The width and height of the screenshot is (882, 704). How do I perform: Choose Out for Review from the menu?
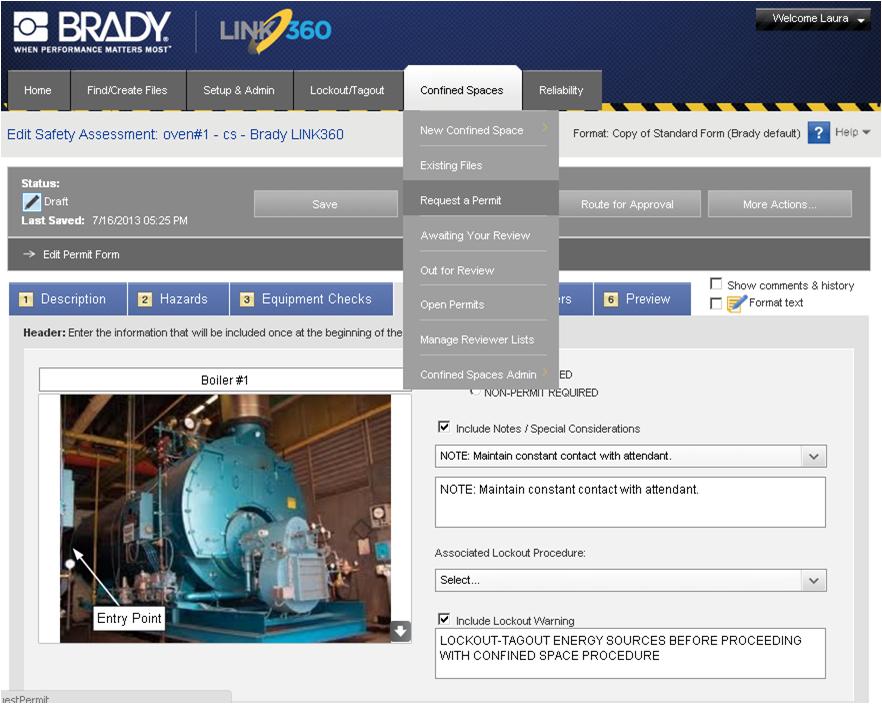click(x=481, y=270)
